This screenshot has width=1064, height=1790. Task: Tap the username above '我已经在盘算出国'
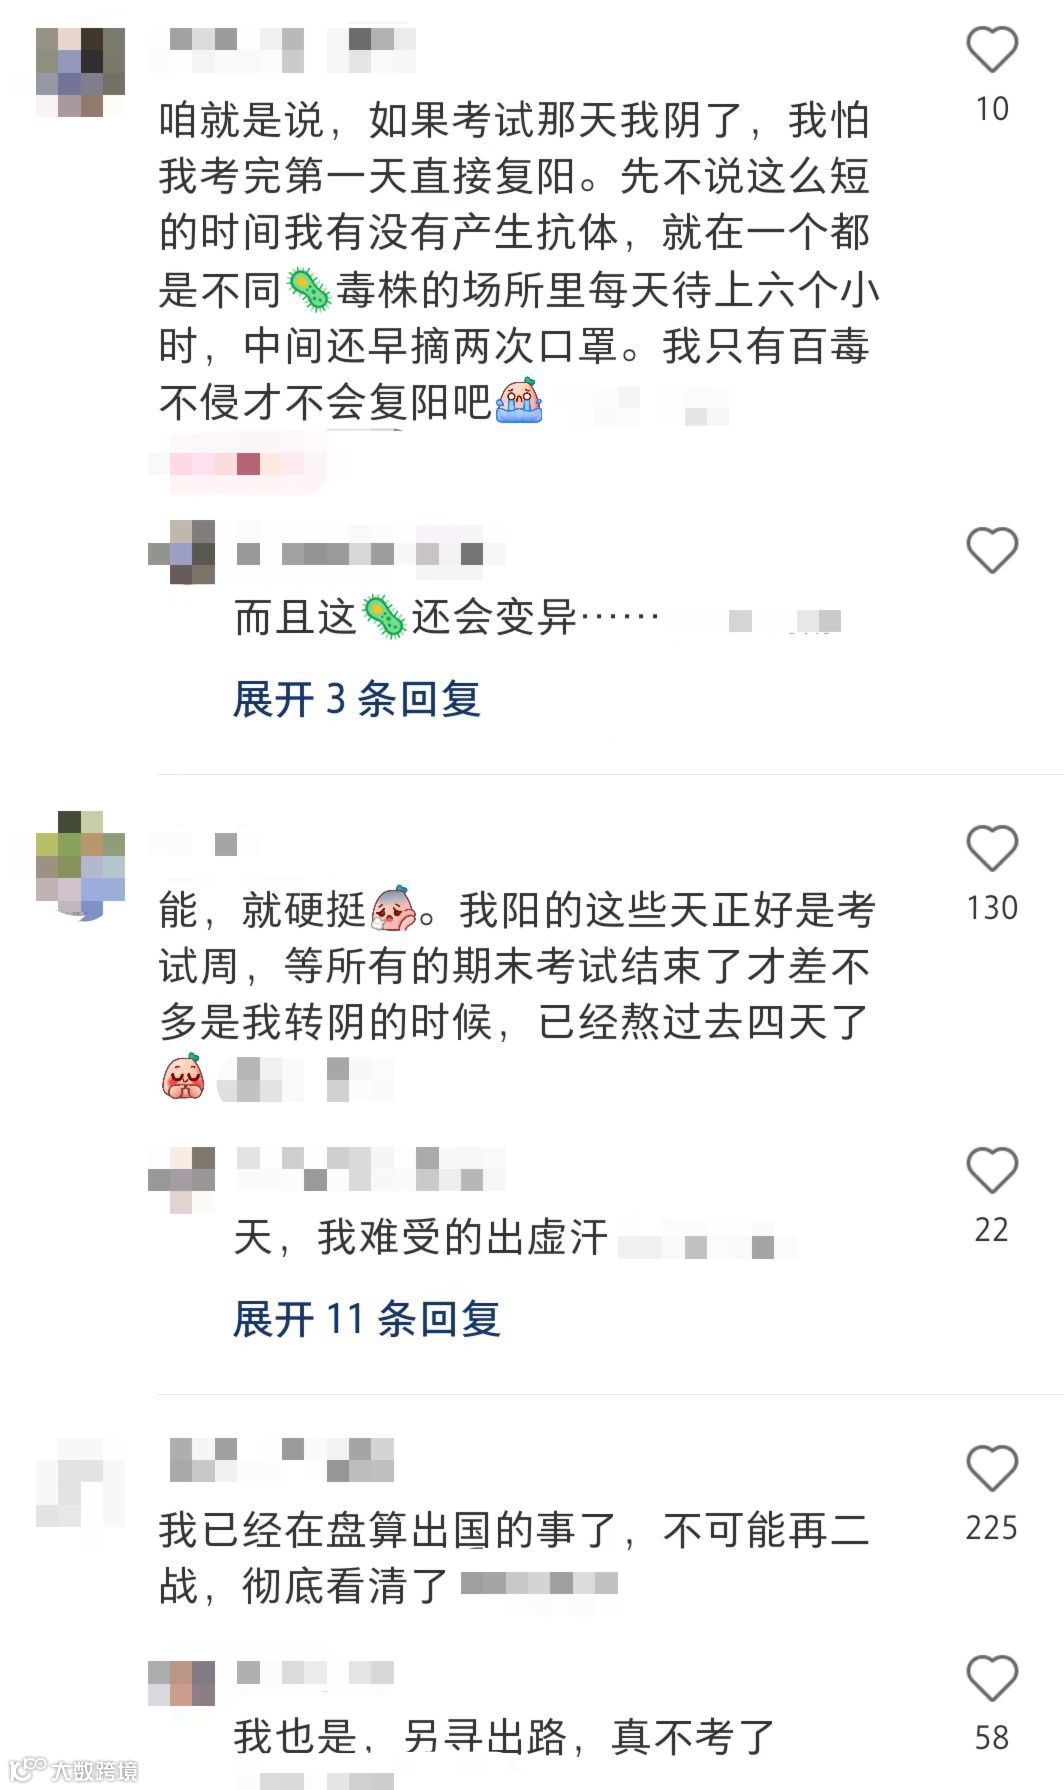click(282, 1460)
